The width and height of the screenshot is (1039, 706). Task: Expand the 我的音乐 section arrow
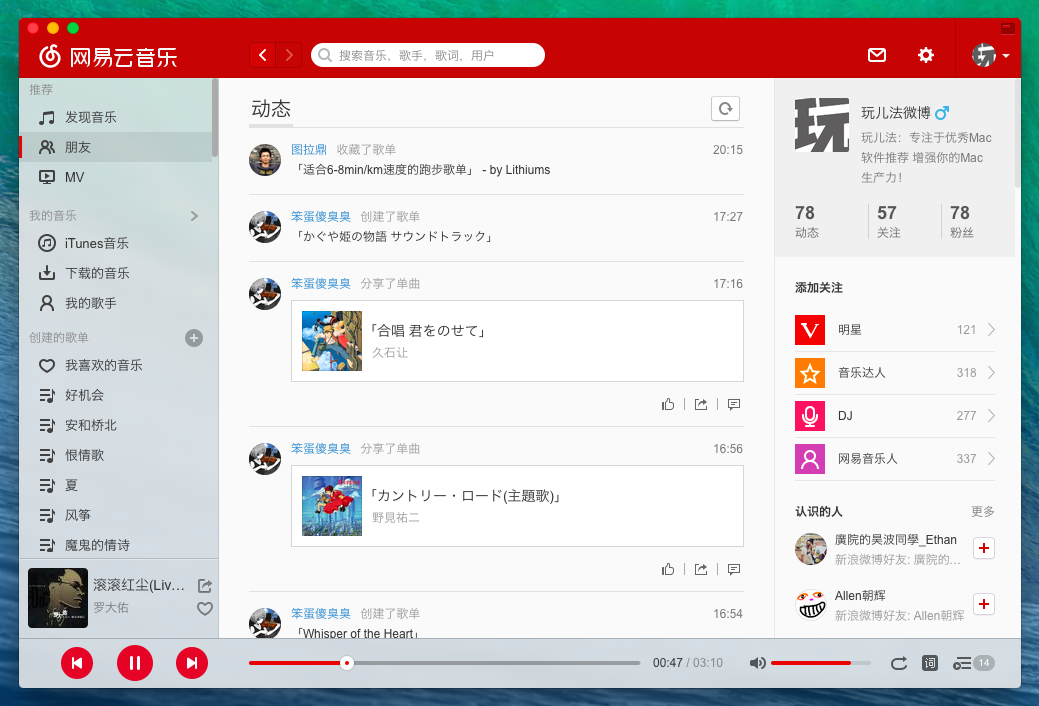coord(194,216)
